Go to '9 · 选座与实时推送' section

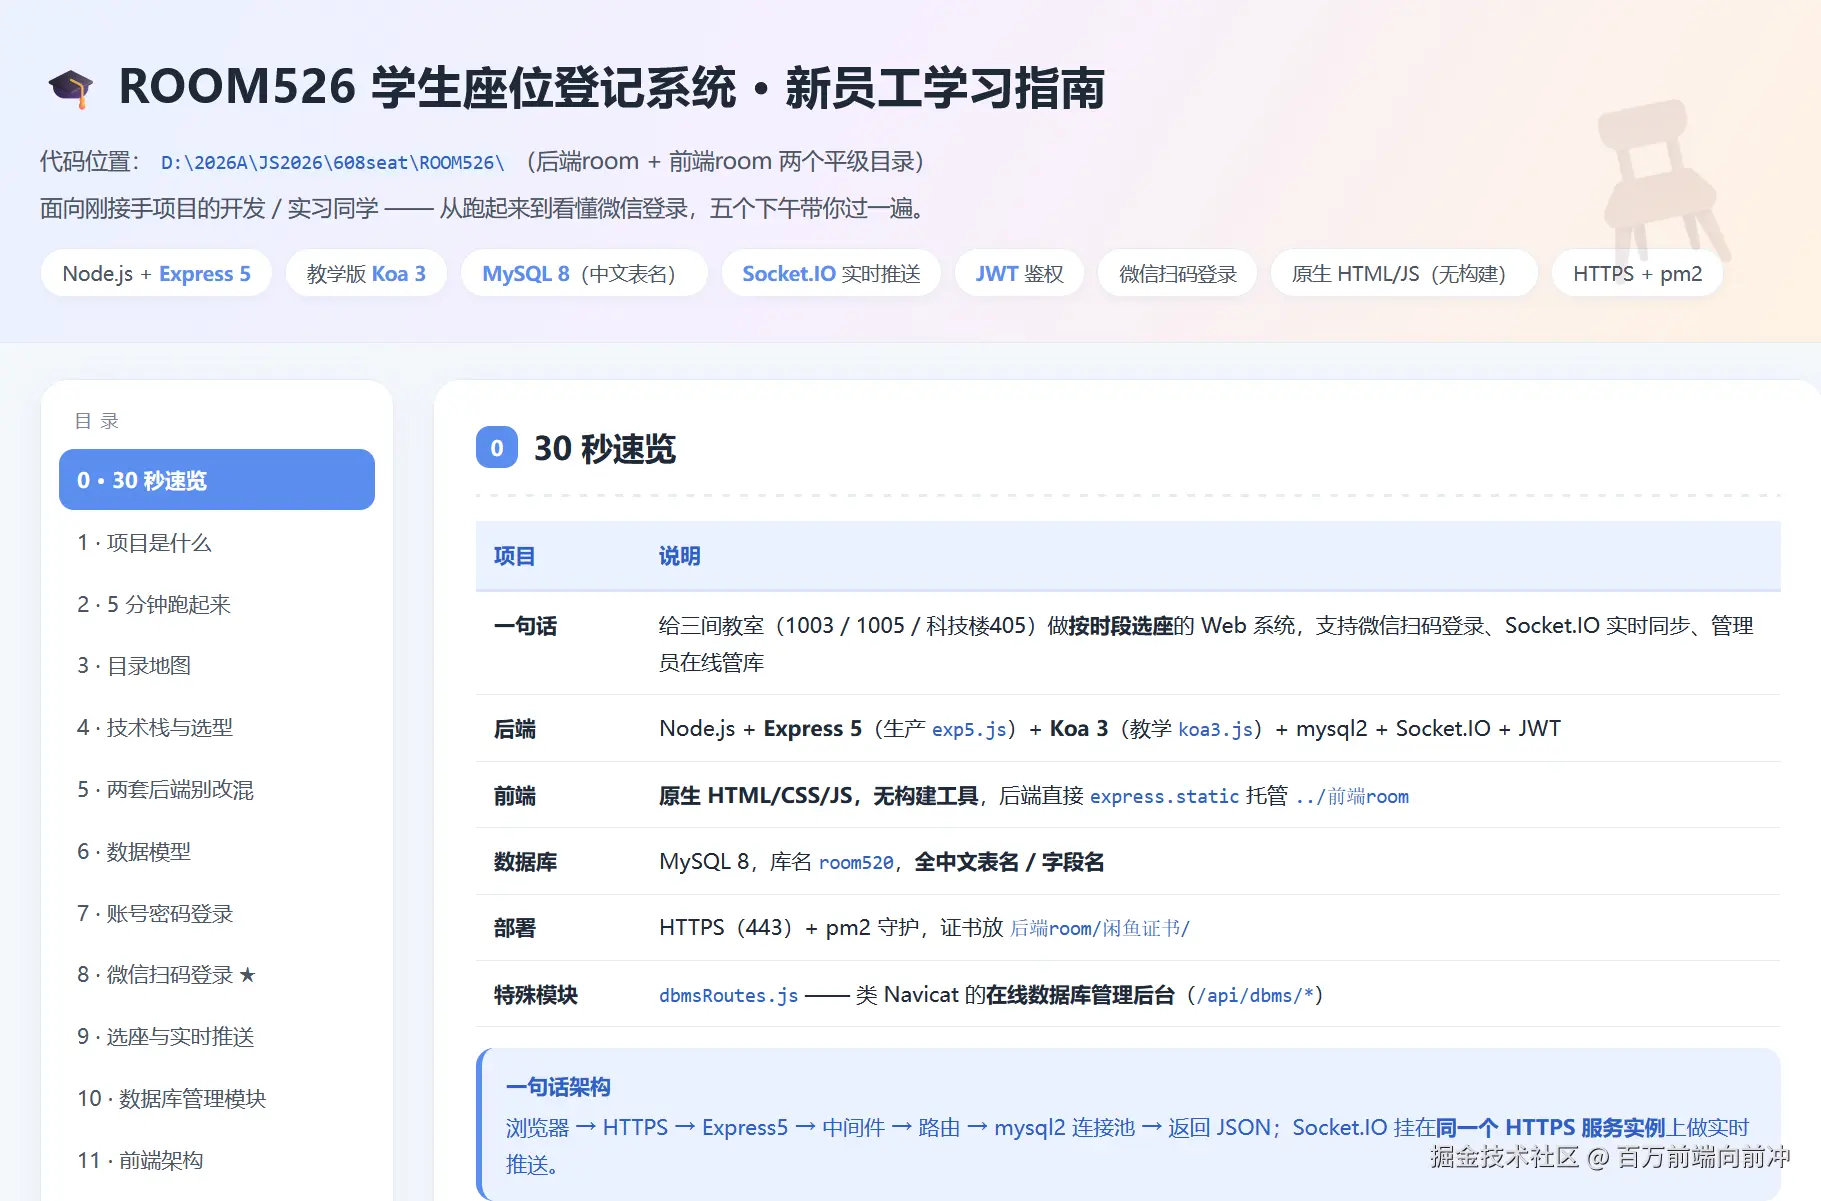tap(217, 1037)
